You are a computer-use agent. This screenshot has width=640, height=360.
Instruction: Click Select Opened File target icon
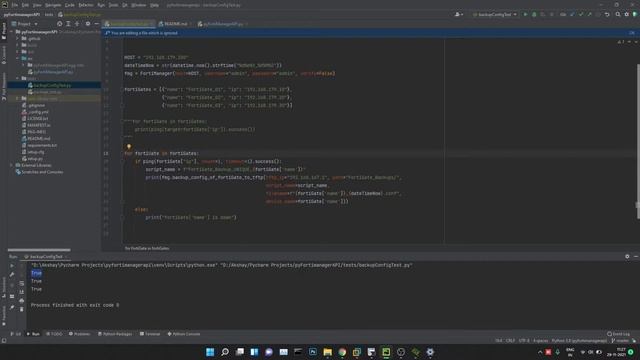[60, 24]
